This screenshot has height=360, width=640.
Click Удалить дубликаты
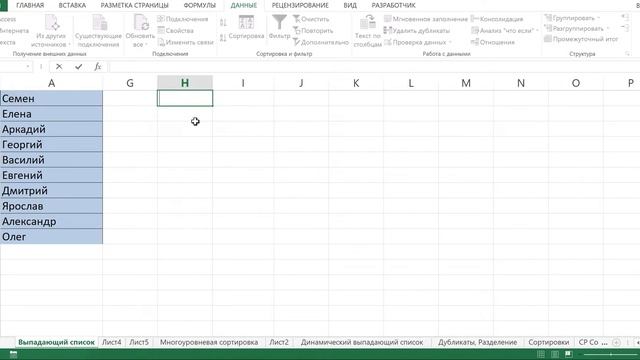click(417, 31)
